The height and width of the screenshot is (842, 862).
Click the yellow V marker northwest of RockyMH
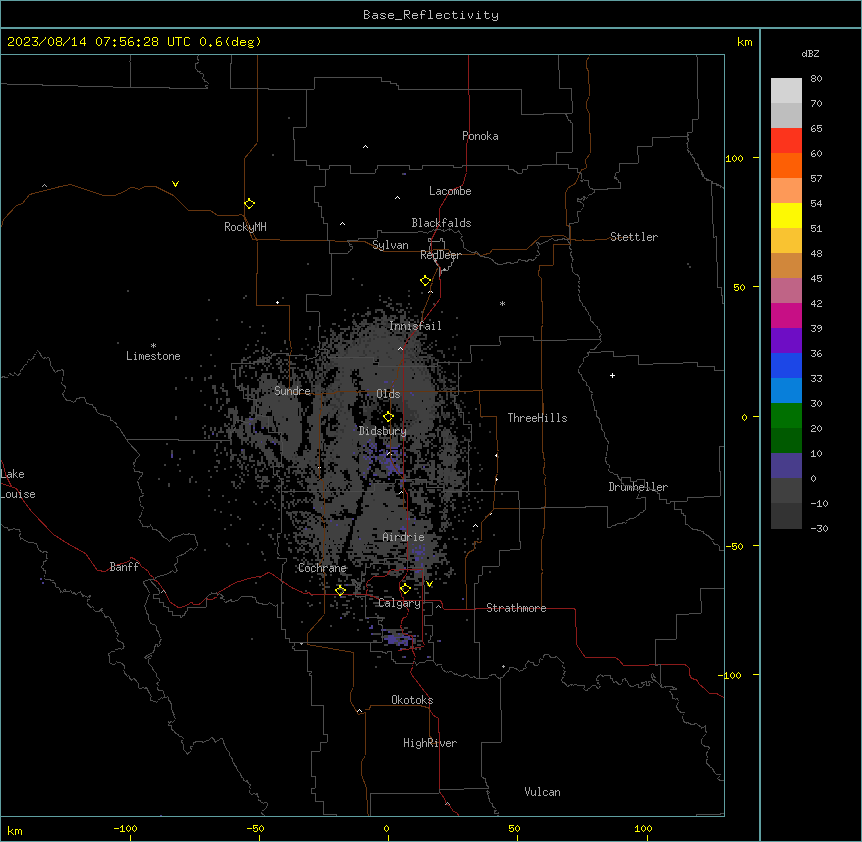coord(175,184)
